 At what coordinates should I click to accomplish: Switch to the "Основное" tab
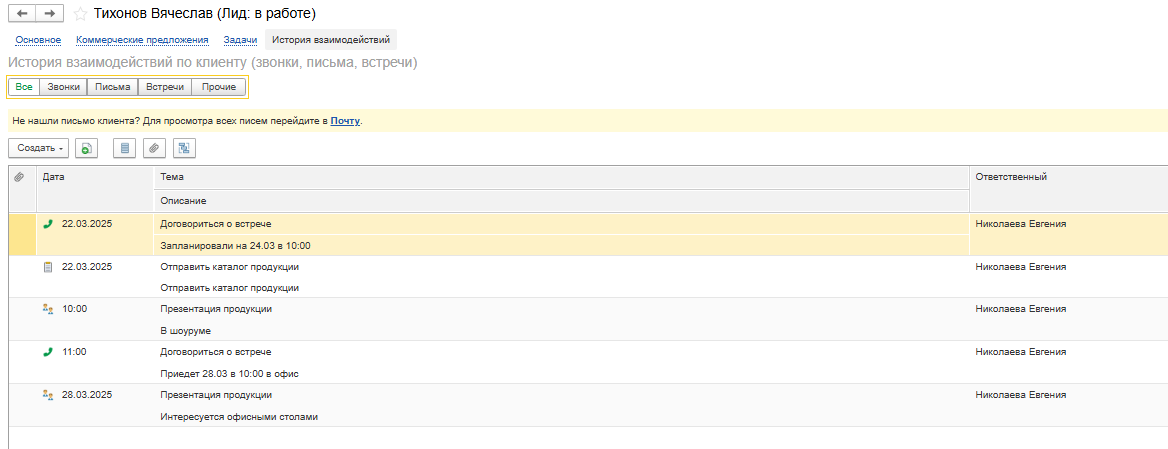tap(38, 40)
